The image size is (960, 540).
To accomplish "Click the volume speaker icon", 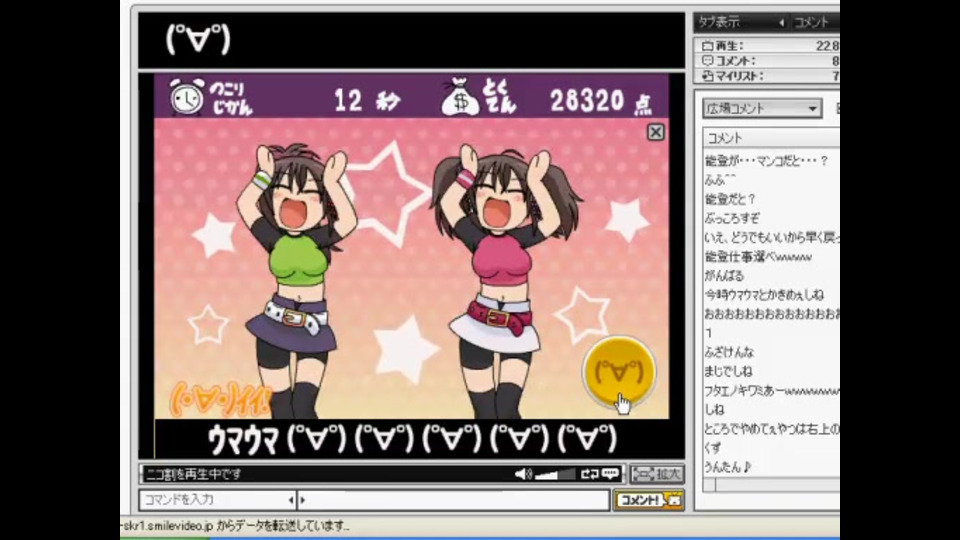I will click(523, 474).
